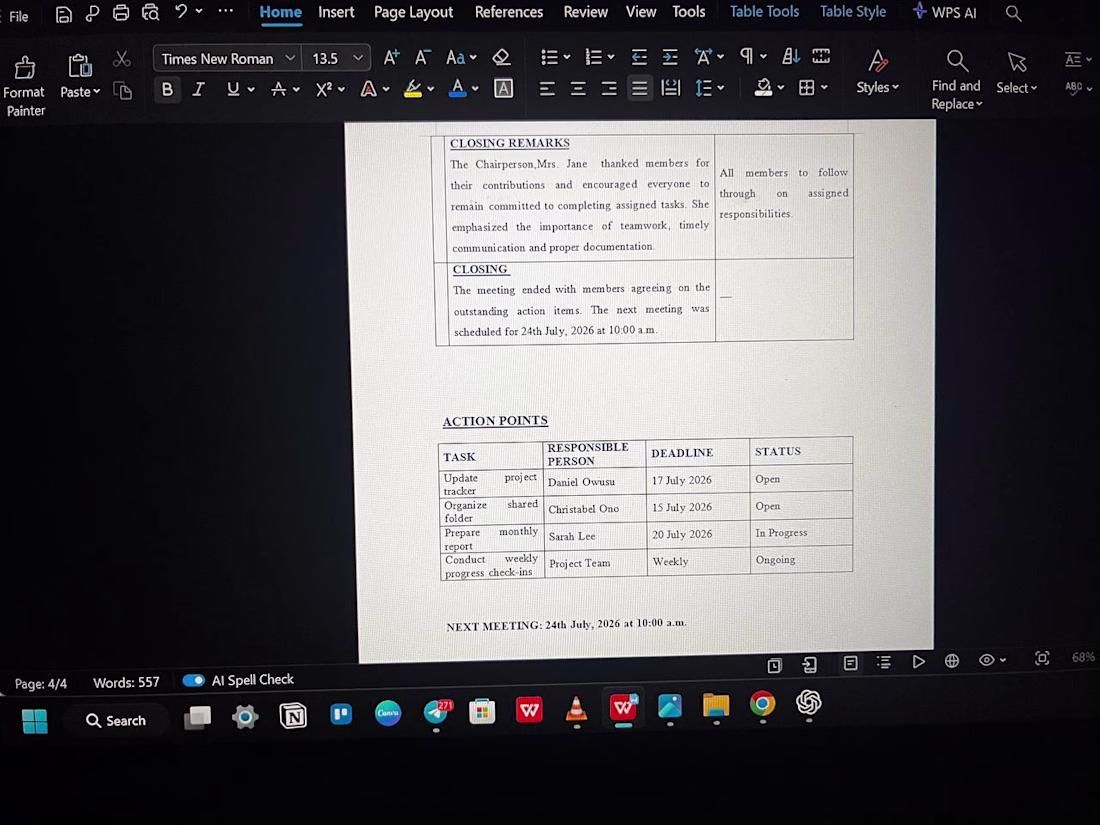
Task: Toggle Italic formatting
Action: click(199, 89)
